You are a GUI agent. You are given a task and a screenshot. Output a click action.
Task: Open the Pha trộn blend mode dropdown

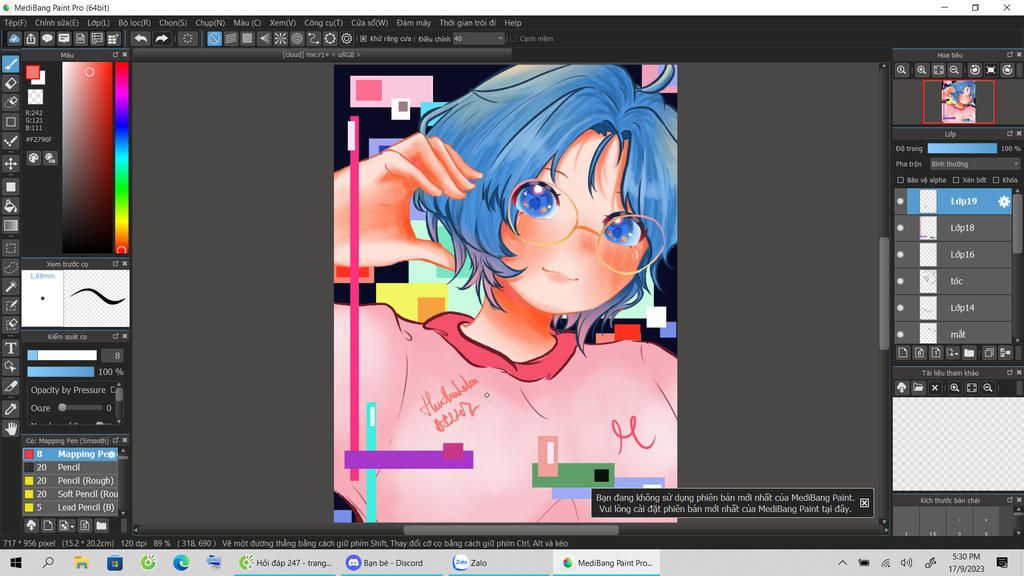click(x=974, y=164)
